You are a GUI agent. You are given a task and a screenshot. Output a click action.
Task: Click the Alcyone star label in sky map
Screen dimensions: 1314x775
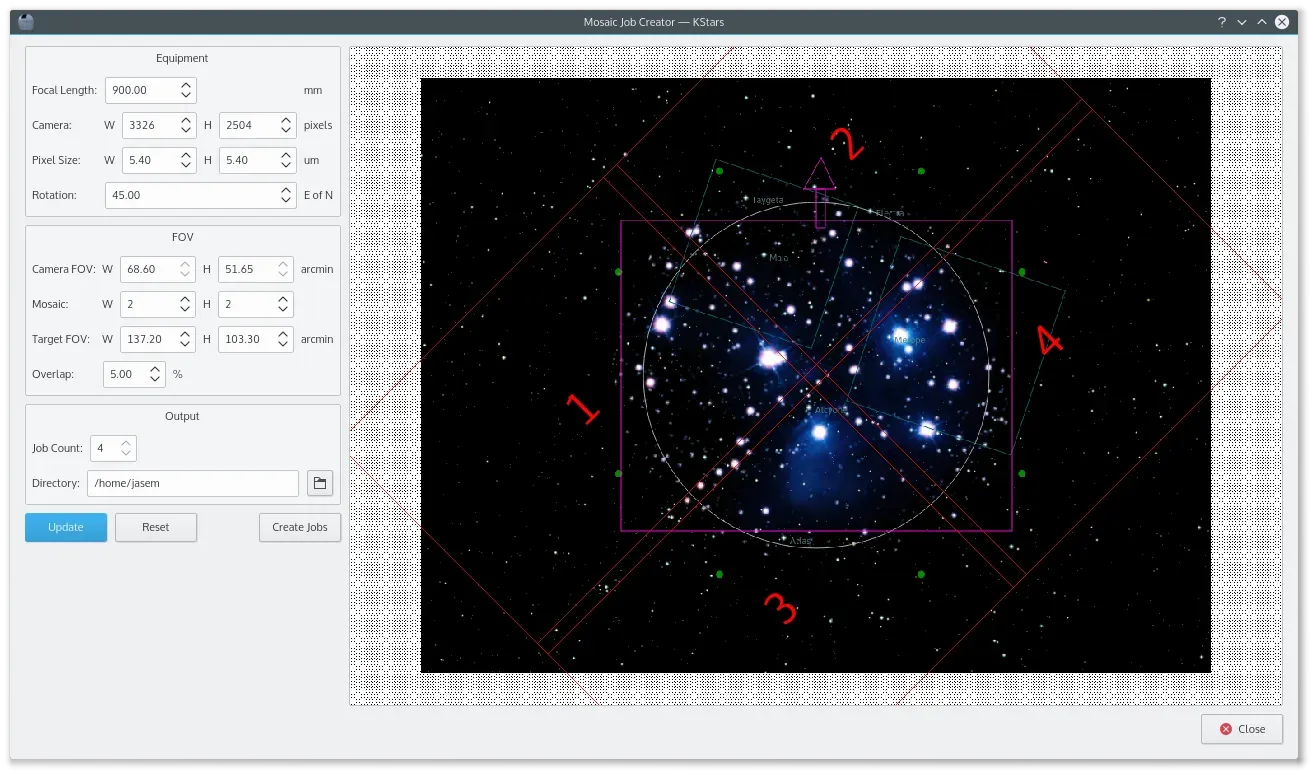pyautogui.click(x=830, y=410)
